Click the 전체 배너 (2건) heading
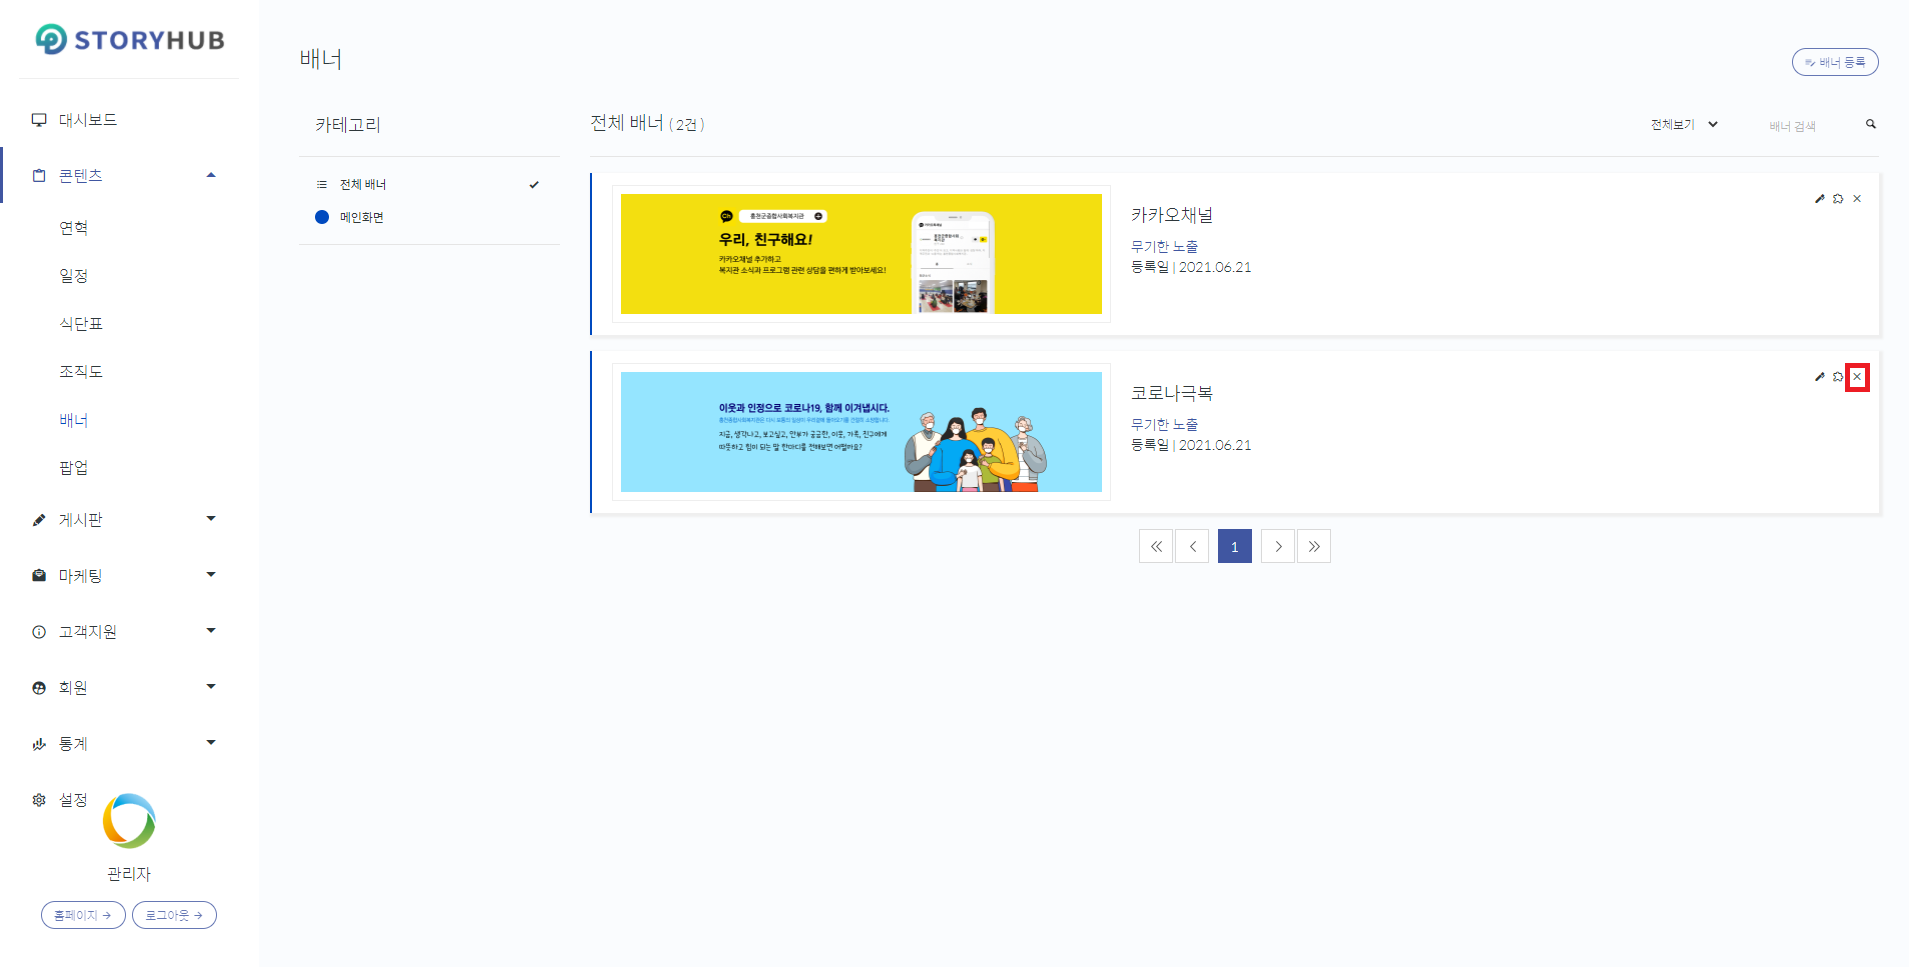This screenshot has width=1909, height=967. coord(648,124)
